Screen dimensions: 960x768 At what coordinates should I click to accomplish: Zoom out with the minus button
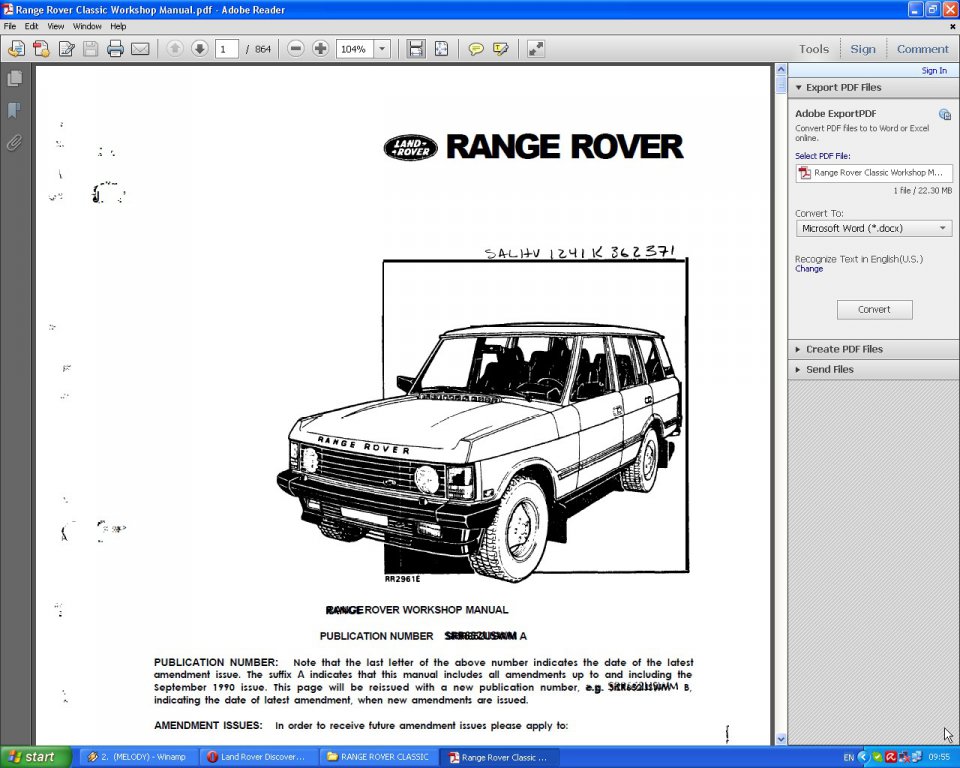296,49
